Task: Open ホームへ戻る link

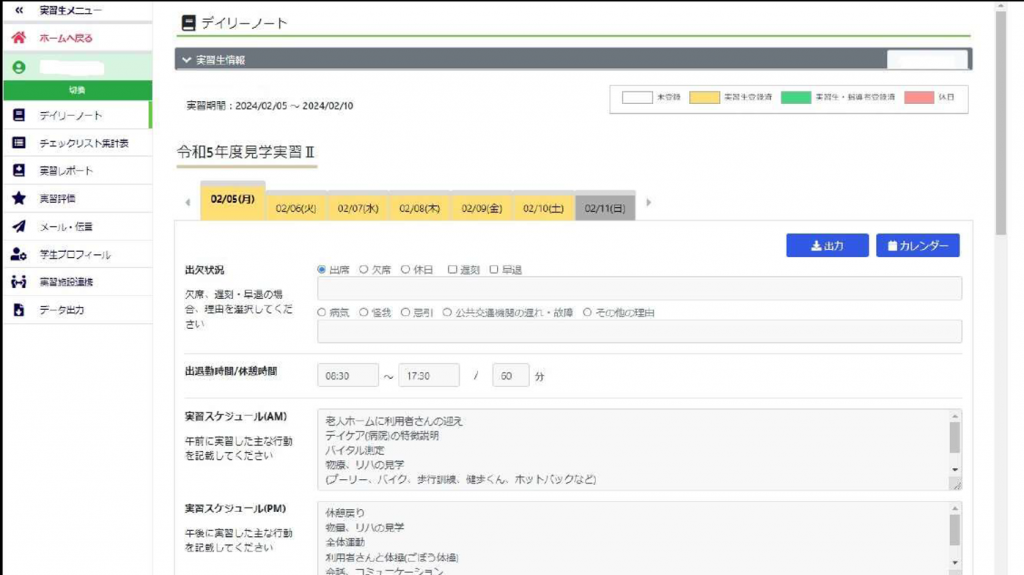Action: click(x=65, y=38)
